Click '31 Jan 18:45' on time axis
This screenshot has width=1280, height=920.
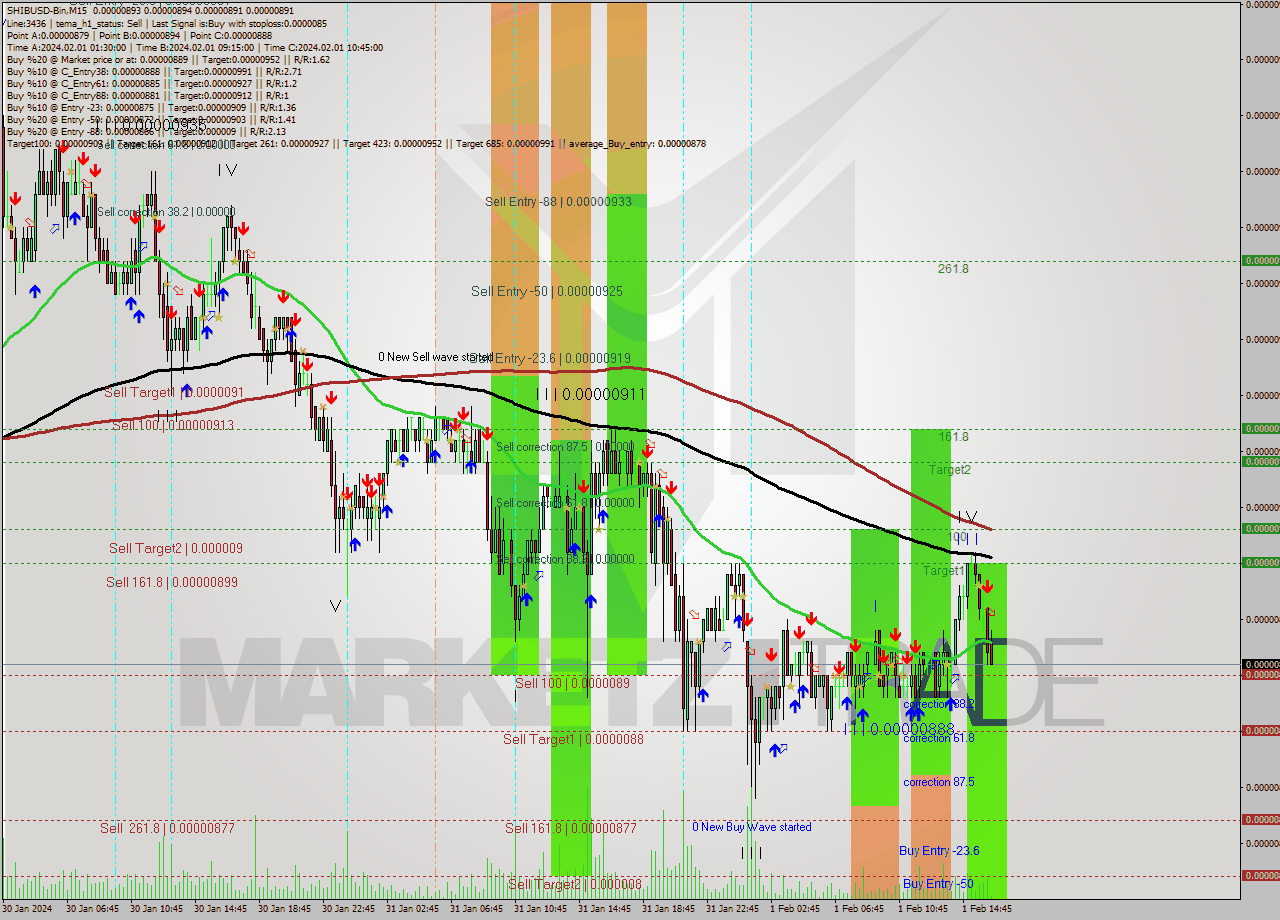point(667,909)
